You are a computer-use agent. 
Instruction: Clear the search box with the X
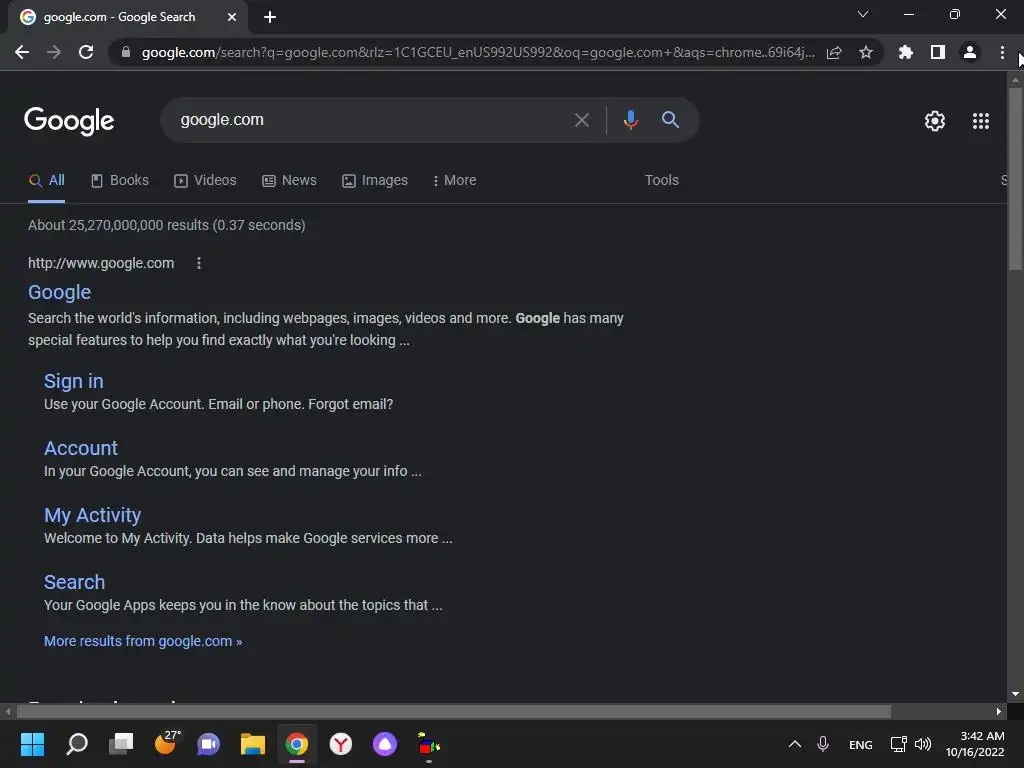[582, 120]
